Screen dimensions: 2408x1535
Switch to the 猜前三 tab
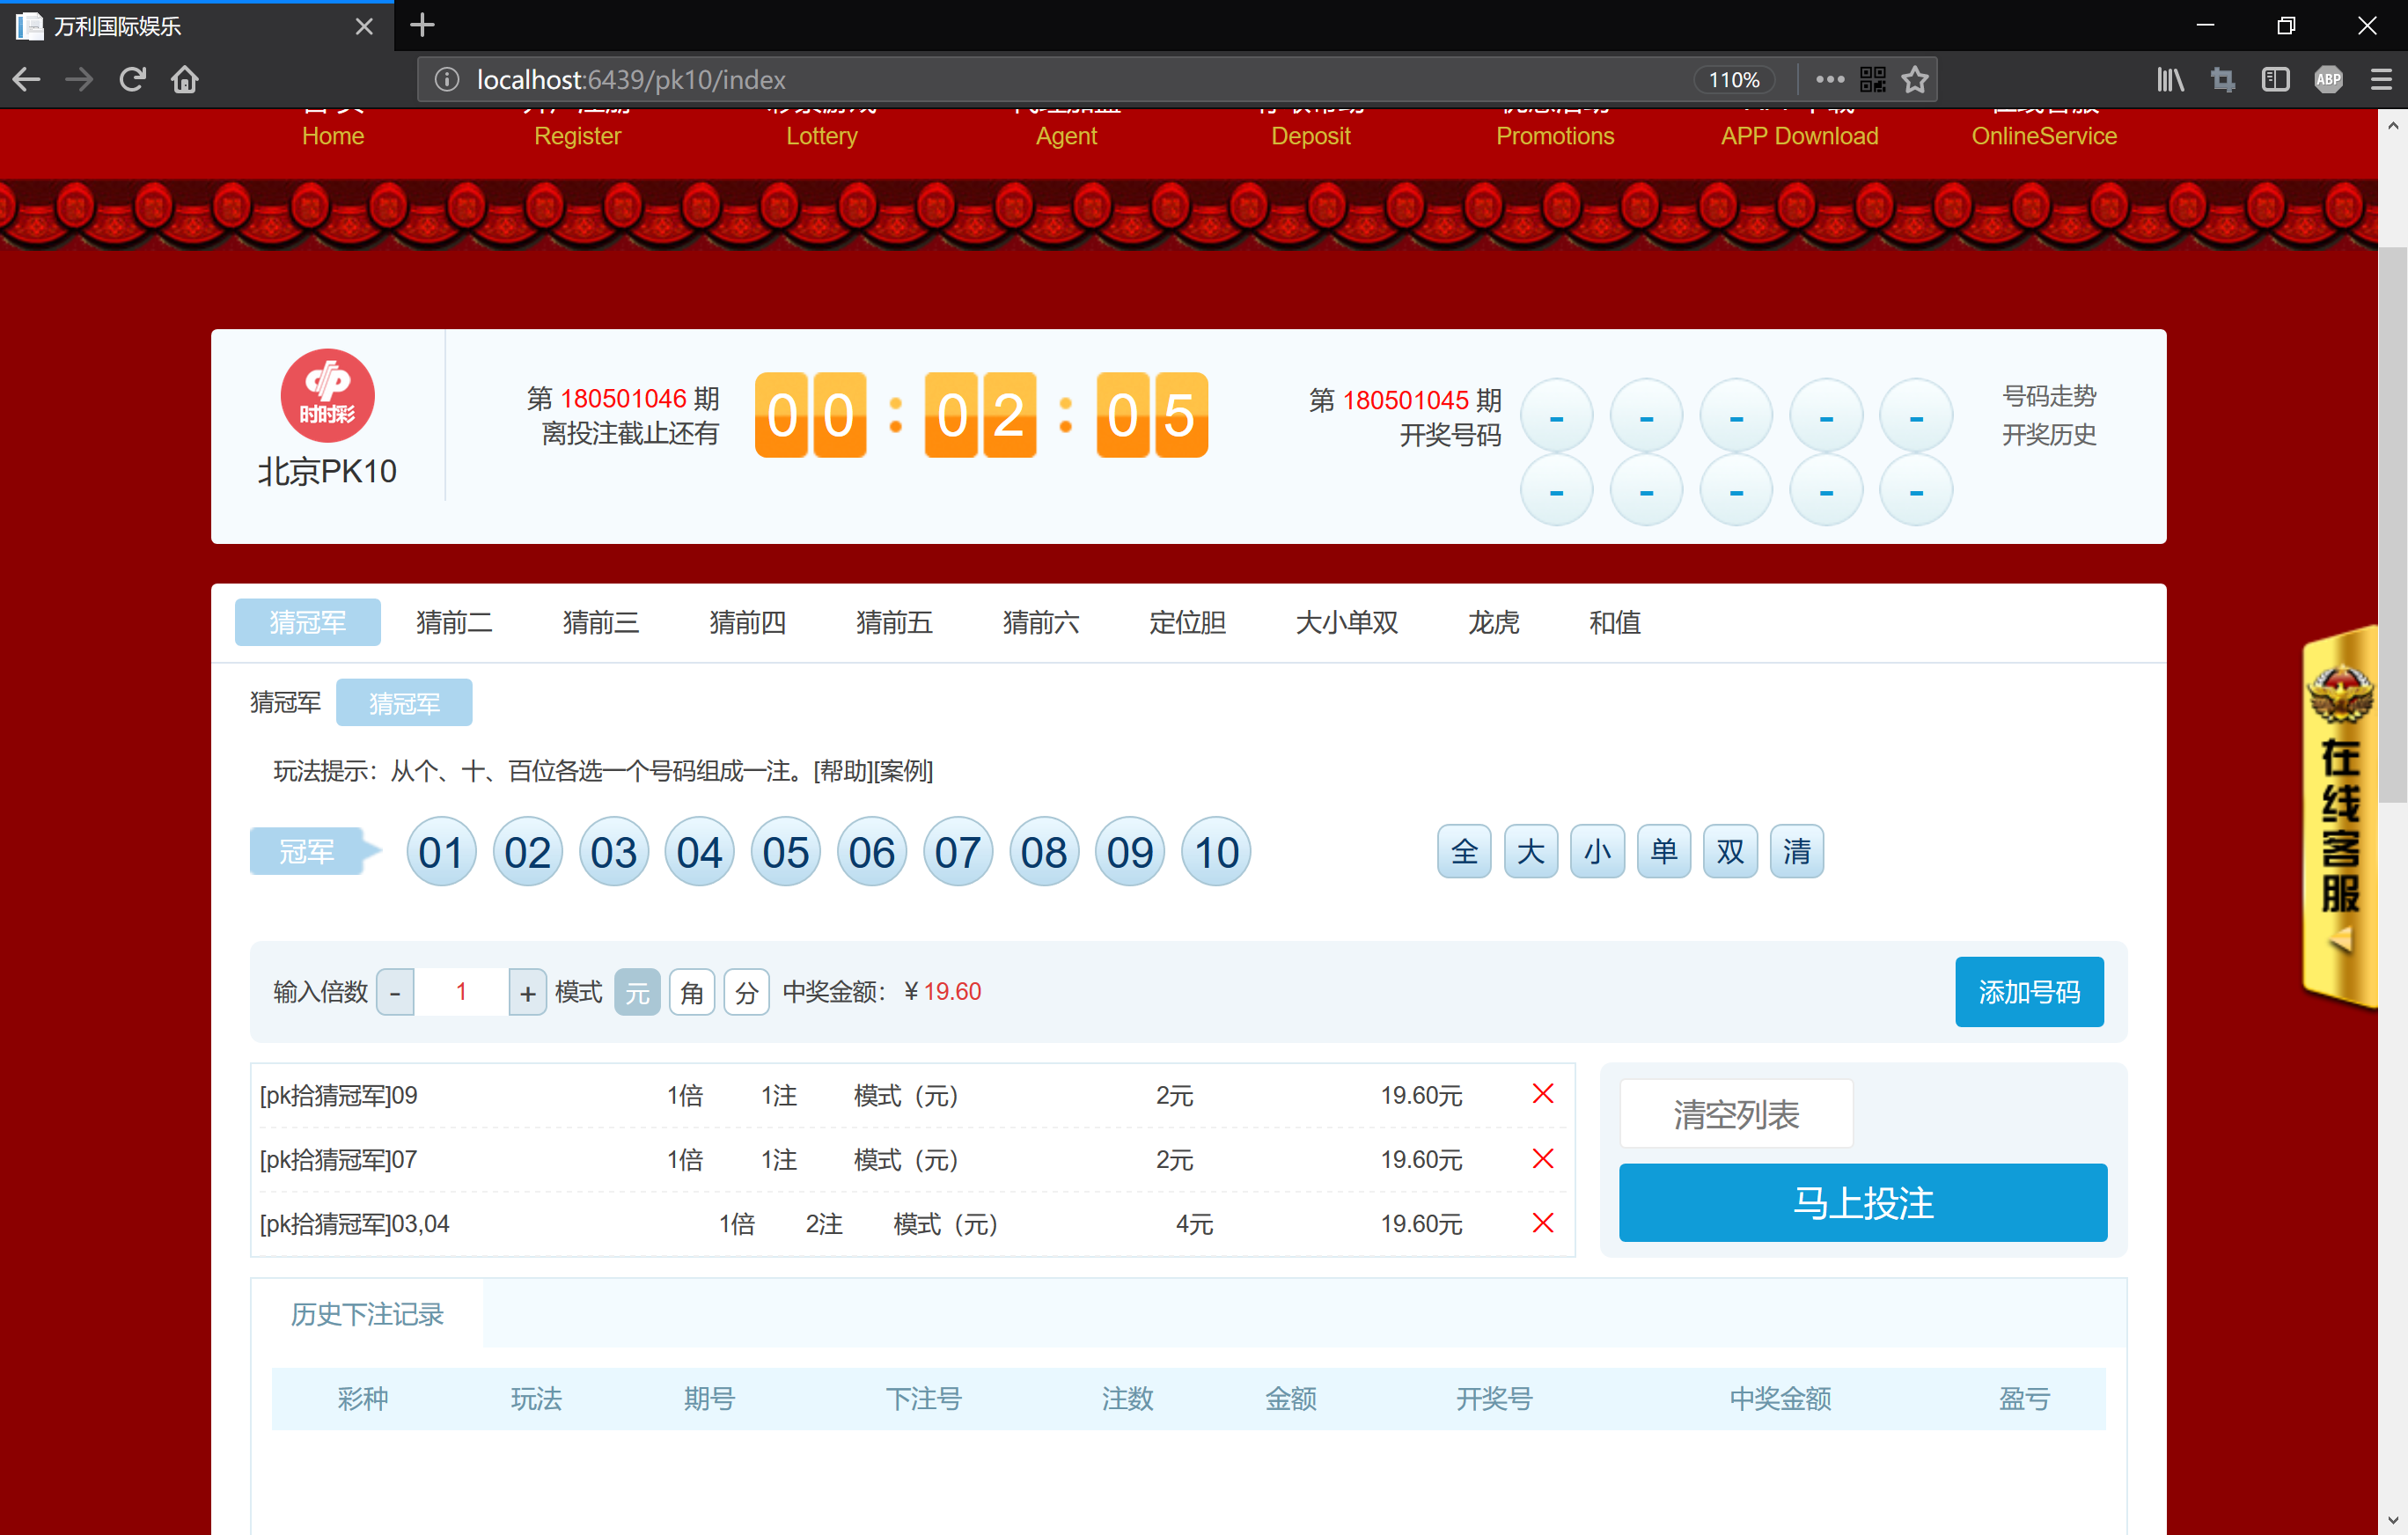(600, 622)
